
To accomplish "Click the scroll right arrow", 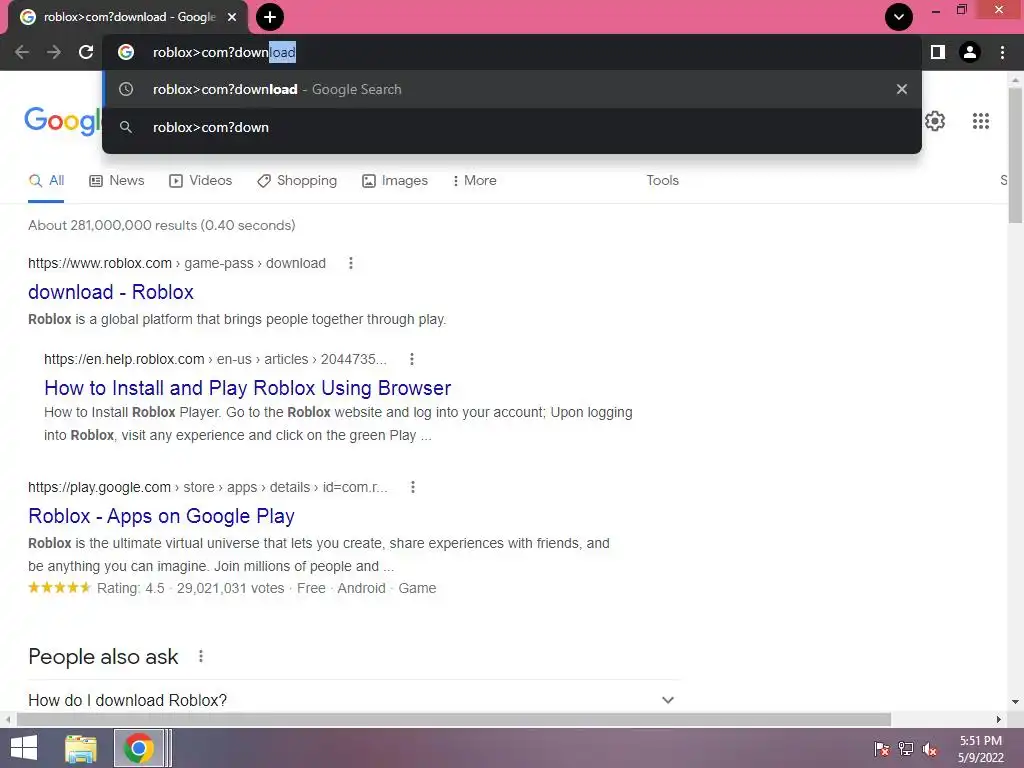I will click(x=999, y=720).
